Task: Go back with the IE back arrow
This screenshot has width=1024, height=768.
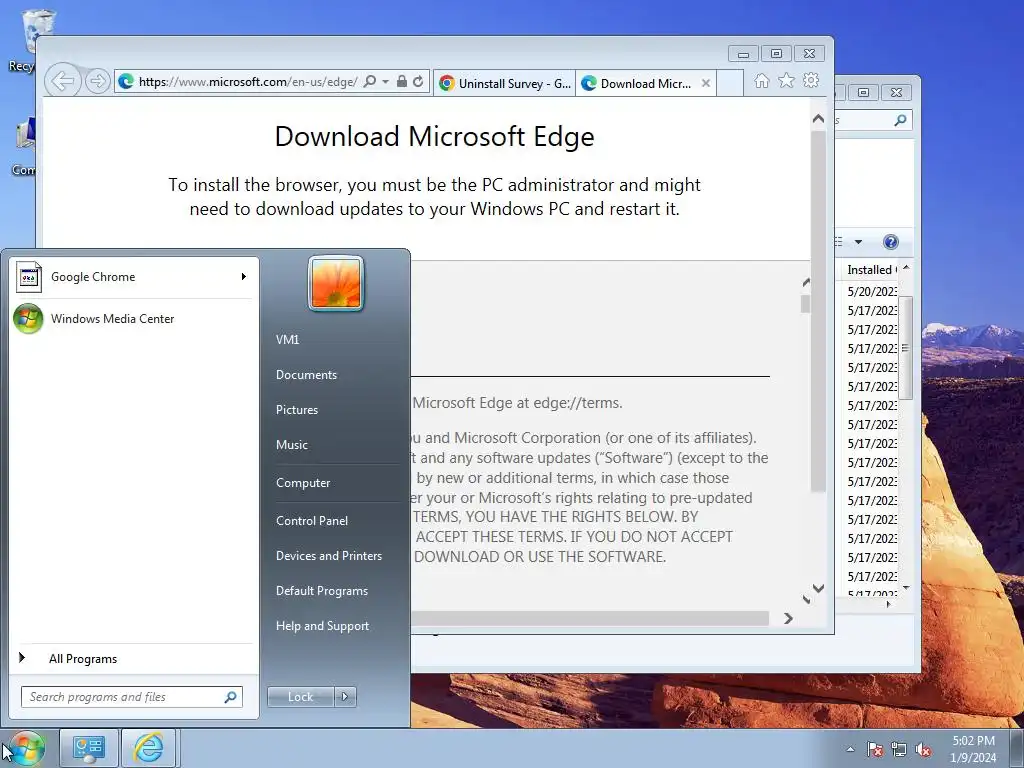Action: (63, 82)
